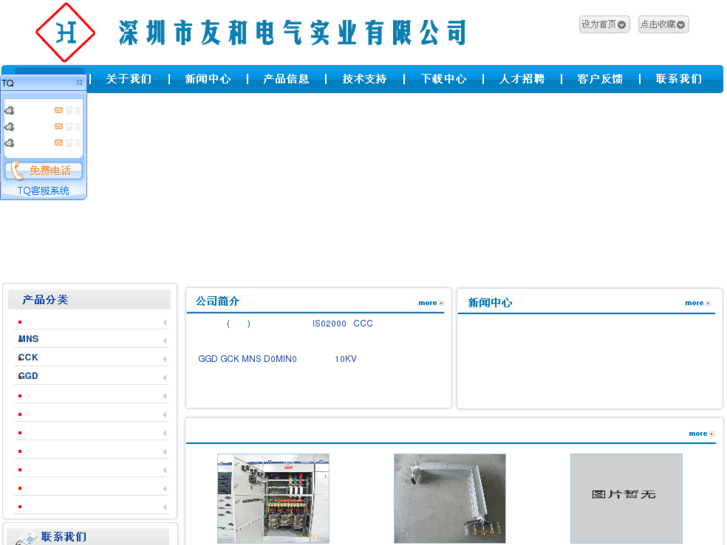
Task: Click the 公司简介 section heading
Action: tap(217, 301)
